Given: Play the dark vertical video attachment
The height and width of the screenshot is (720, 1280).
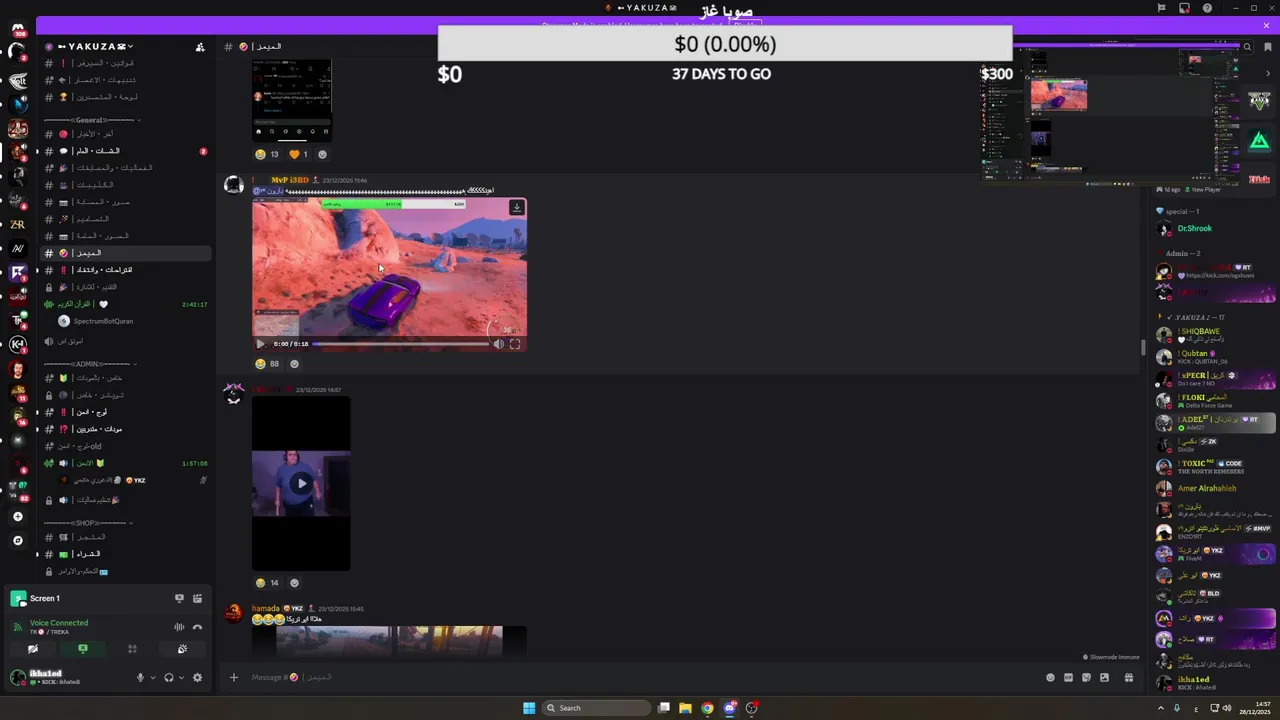Looking at the screenshot, I should click(x=301, y=483).
